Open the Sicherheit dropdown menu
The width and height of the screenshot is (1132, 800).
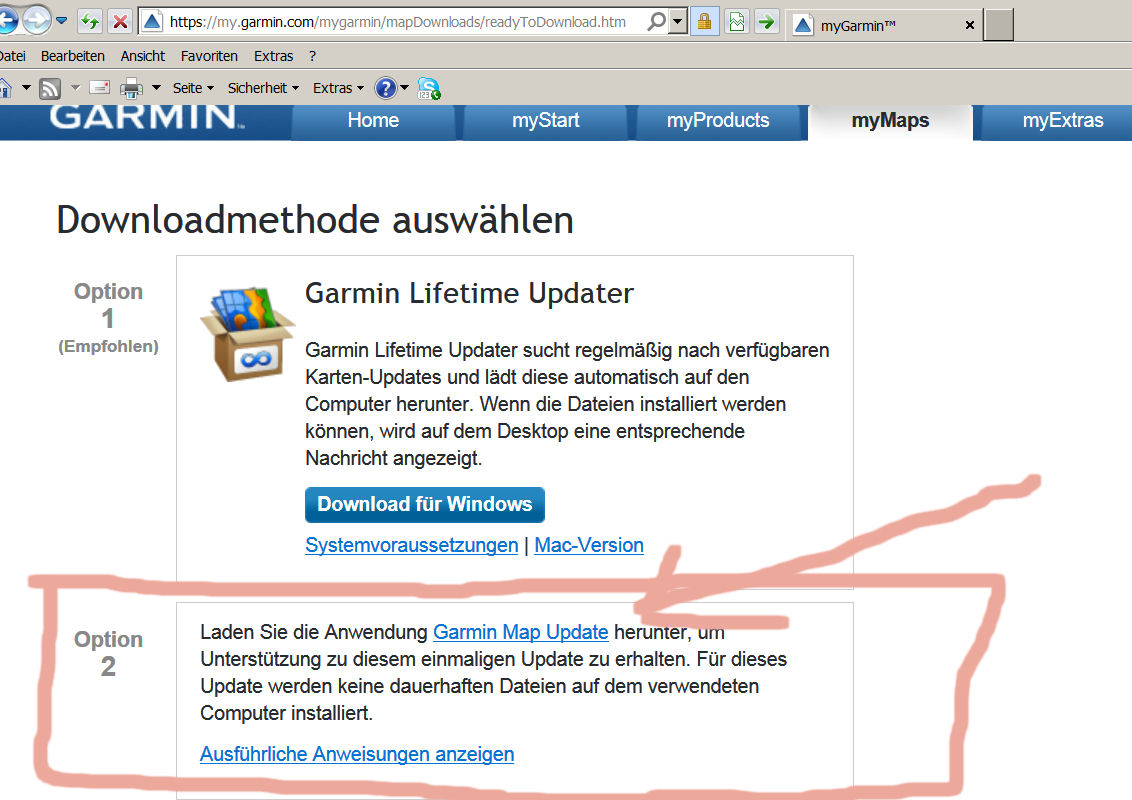[263, 88]
